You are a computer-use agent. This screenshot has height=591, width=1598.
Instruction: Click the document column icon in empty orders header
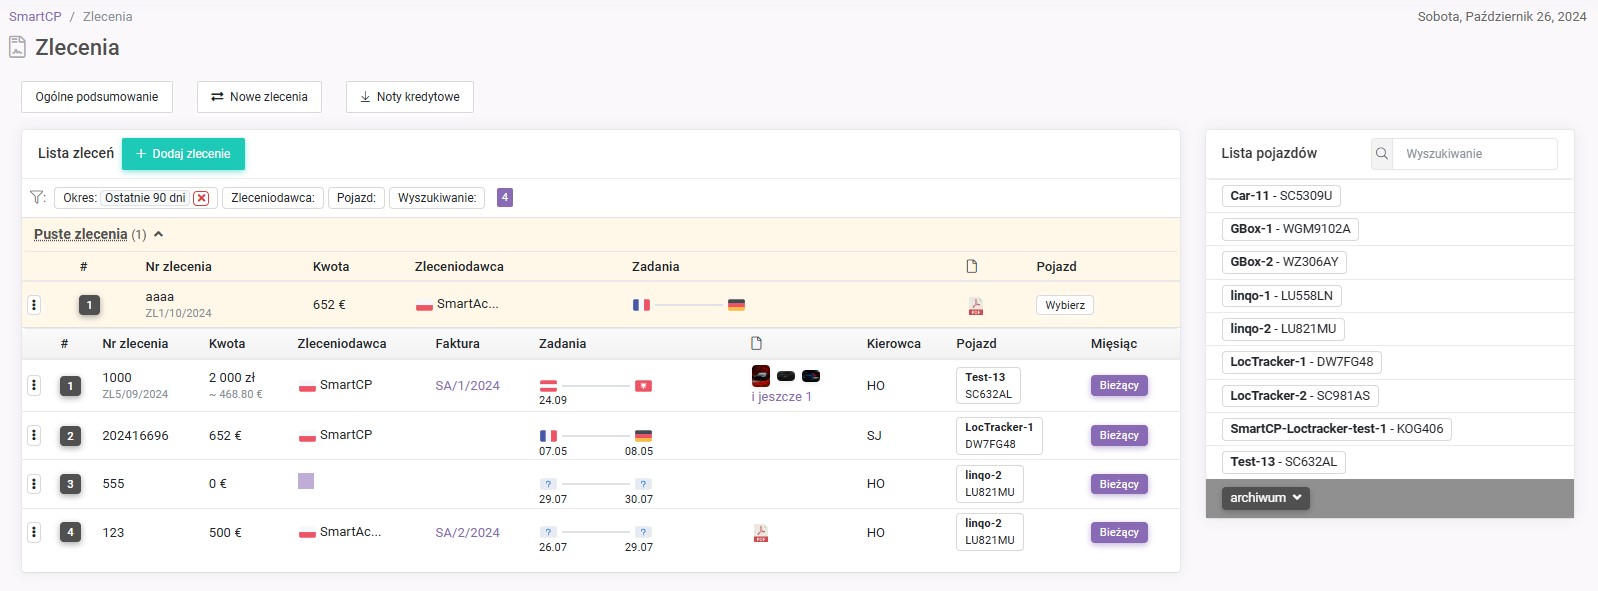click(971, 266)
